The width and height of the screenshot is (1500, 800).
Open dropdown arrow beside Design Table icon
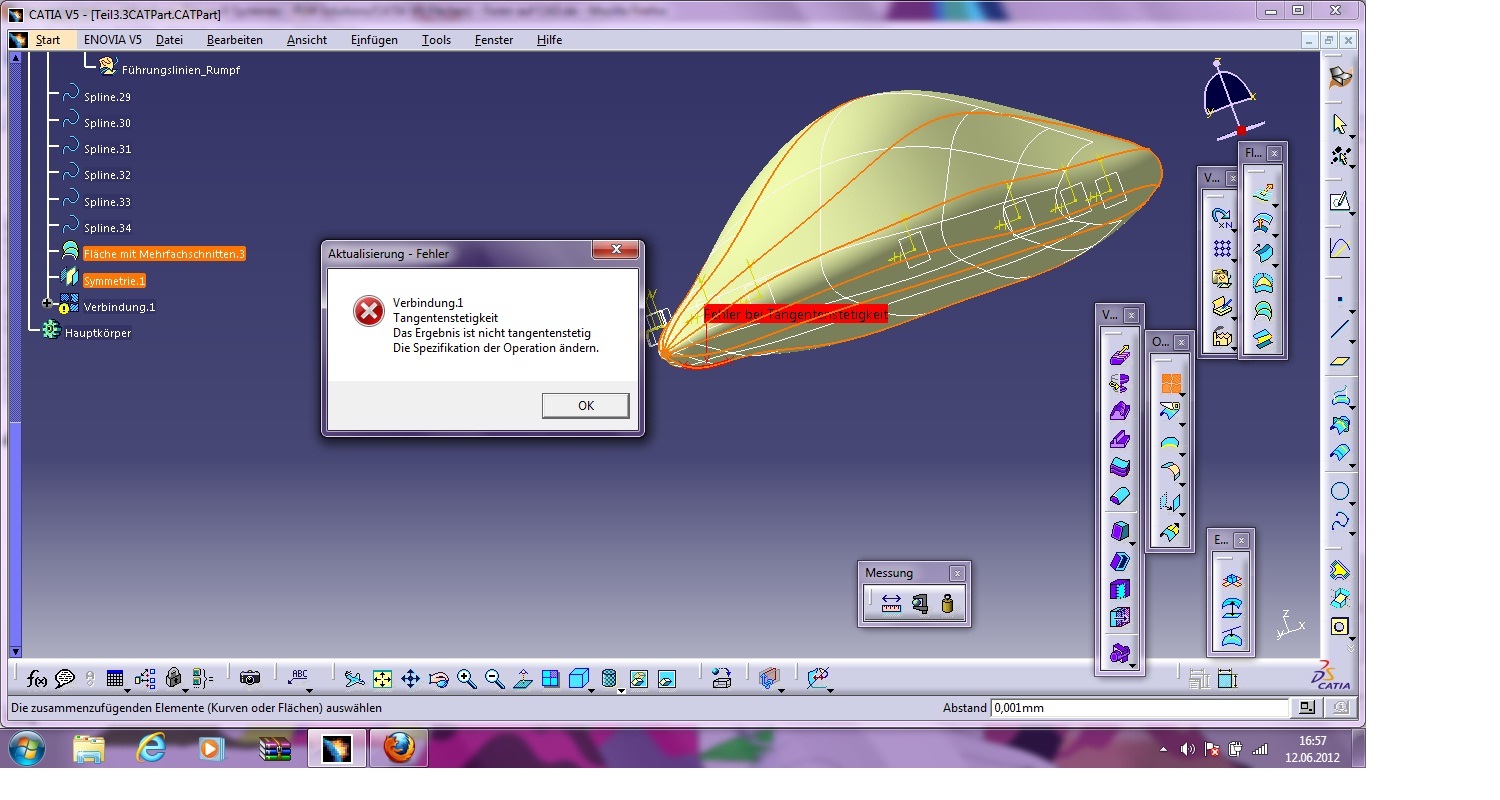point(128,690)
